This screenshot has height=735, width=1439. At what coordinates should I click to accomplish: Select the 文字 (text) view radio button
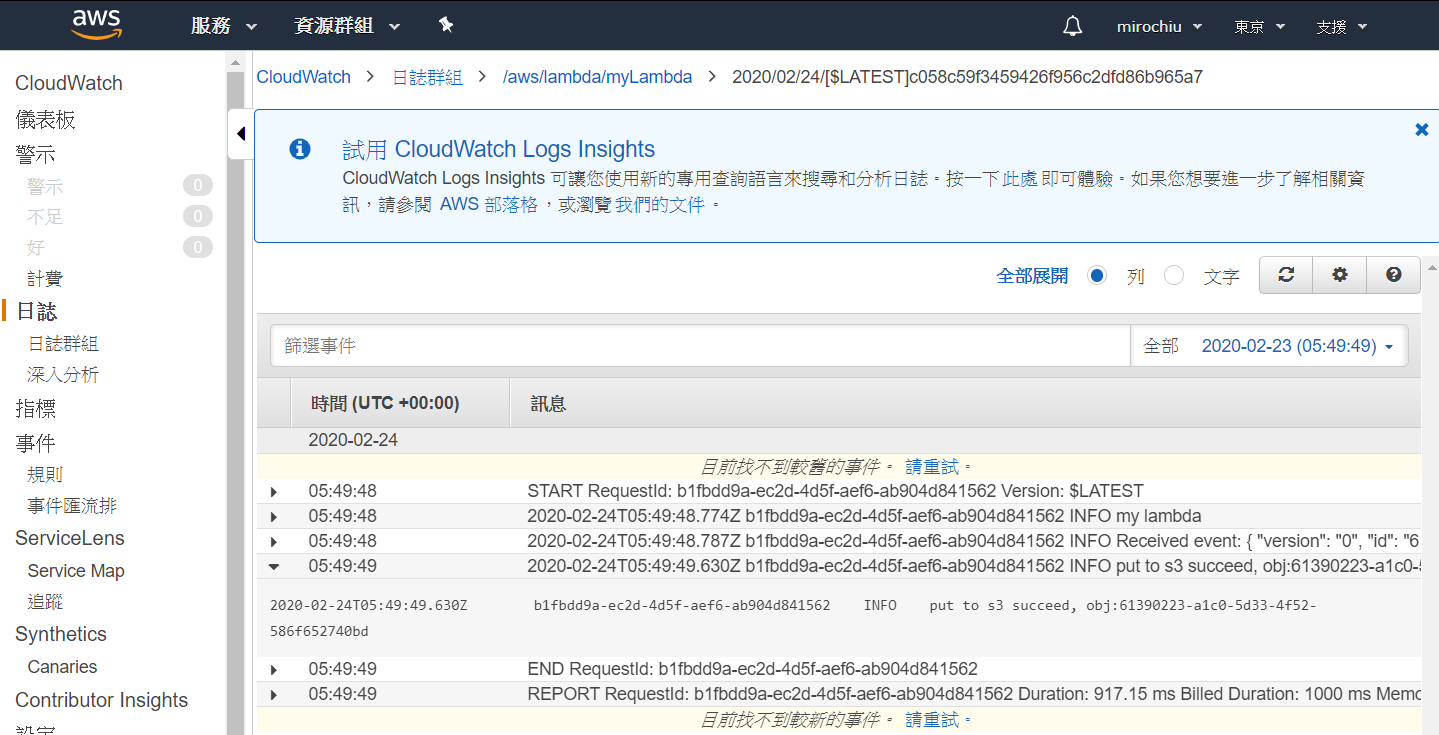(x=1174, y=275)
